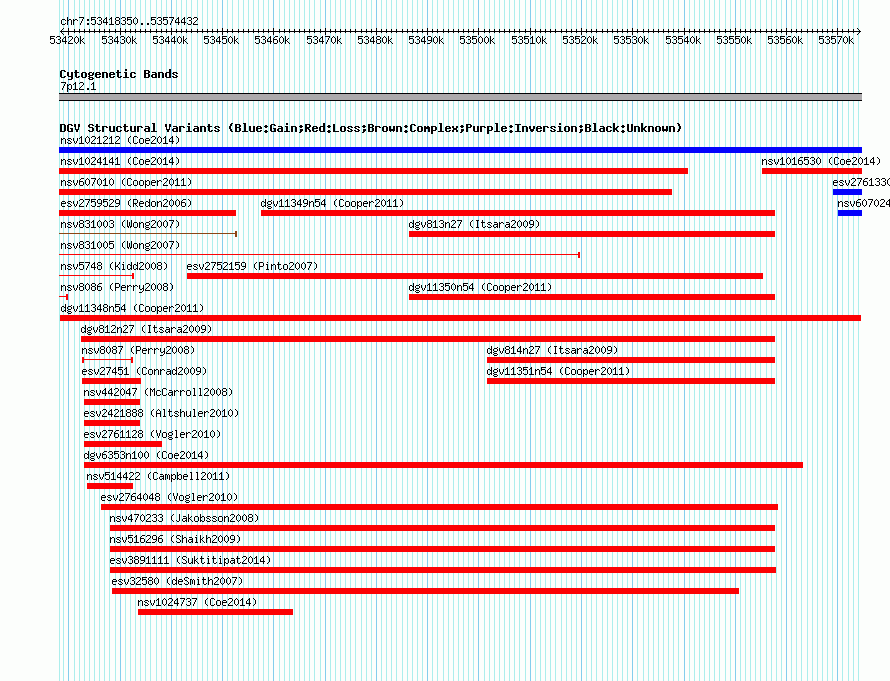Open dgv814n27 (Itsara2009) variant label
The height and width of the screenshot is (681, 890).
click(552, 350)
